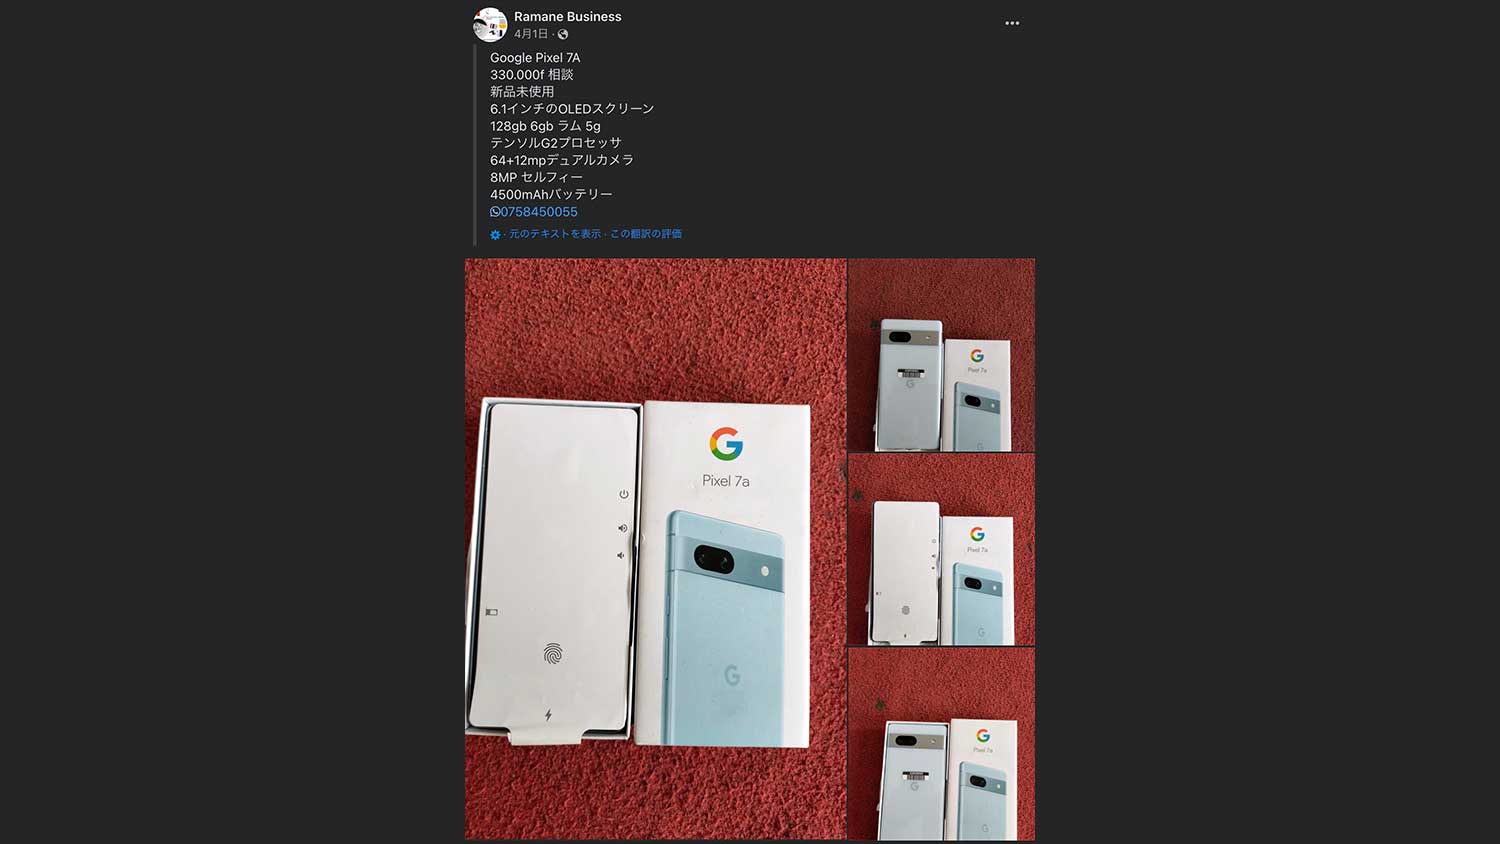1500x844 pixels.
Task: Click the Ramane Business page name
Action: pyautogui.click(x=567, y=17)
